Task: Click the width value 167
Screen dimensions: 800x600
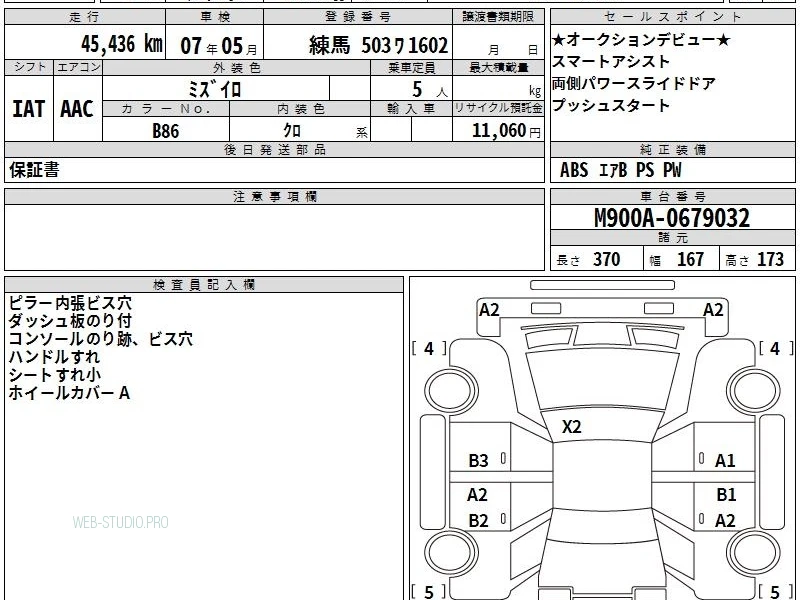Action: coord(690,259)
